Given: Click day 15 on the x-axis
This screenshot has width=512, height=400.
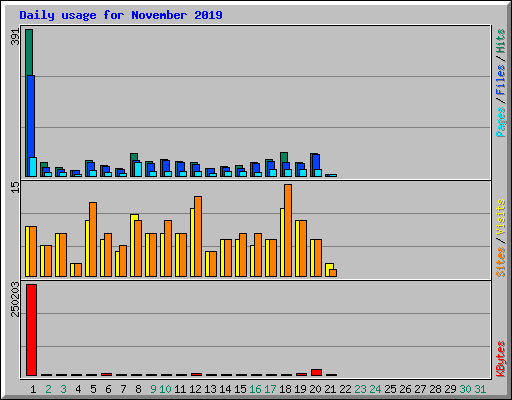Looking at the screenshot, I should pyautogui.click(x=240, y=389).
